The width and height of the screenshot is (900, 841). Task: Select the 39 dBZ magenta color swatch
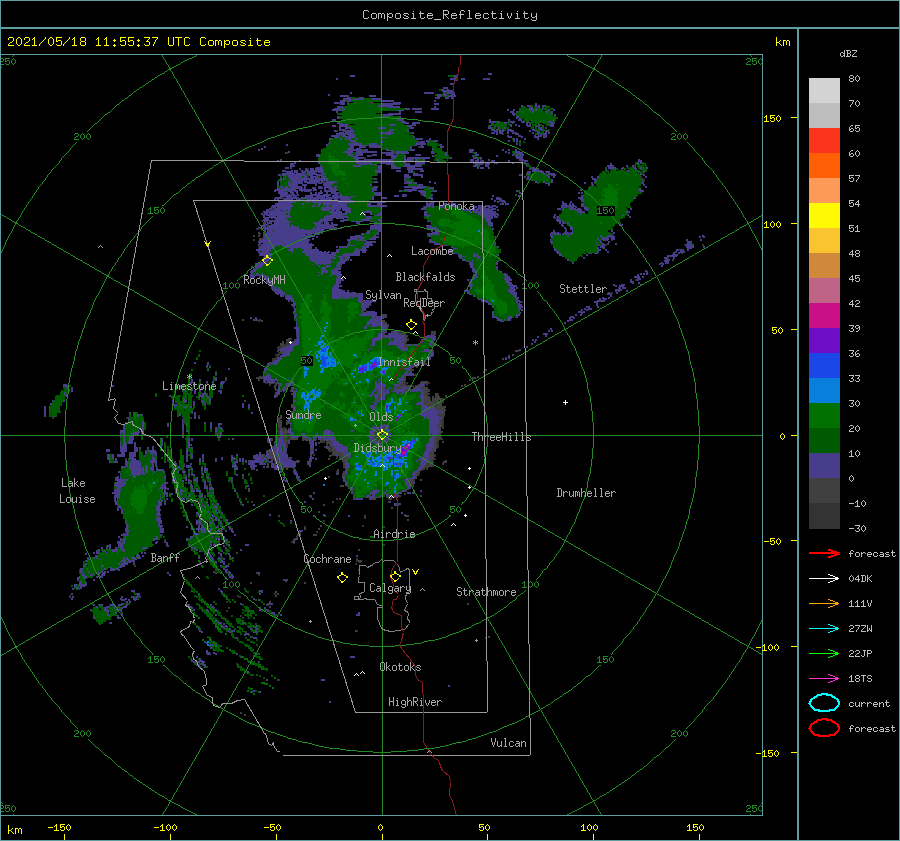824,315
